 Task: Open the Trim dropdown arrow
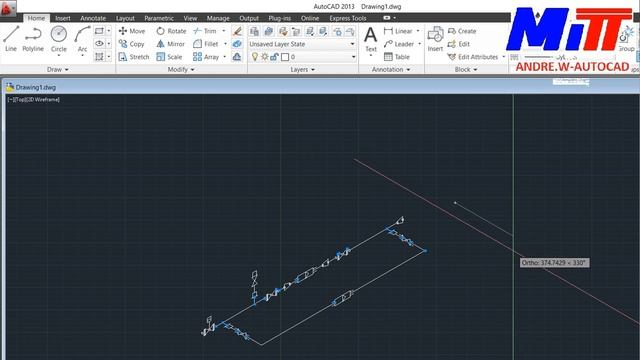click(x=224, y=31)
